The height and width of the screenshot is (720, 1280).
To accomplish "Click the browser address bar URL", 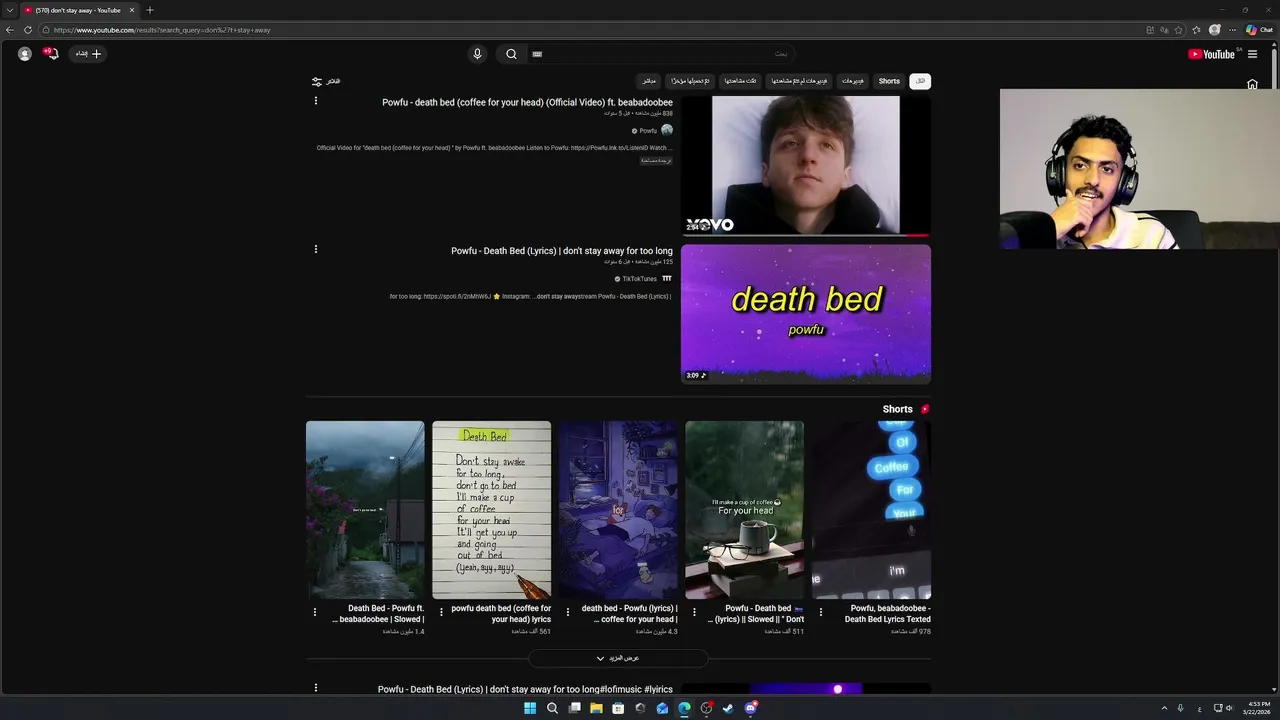I will pos(162,30).
